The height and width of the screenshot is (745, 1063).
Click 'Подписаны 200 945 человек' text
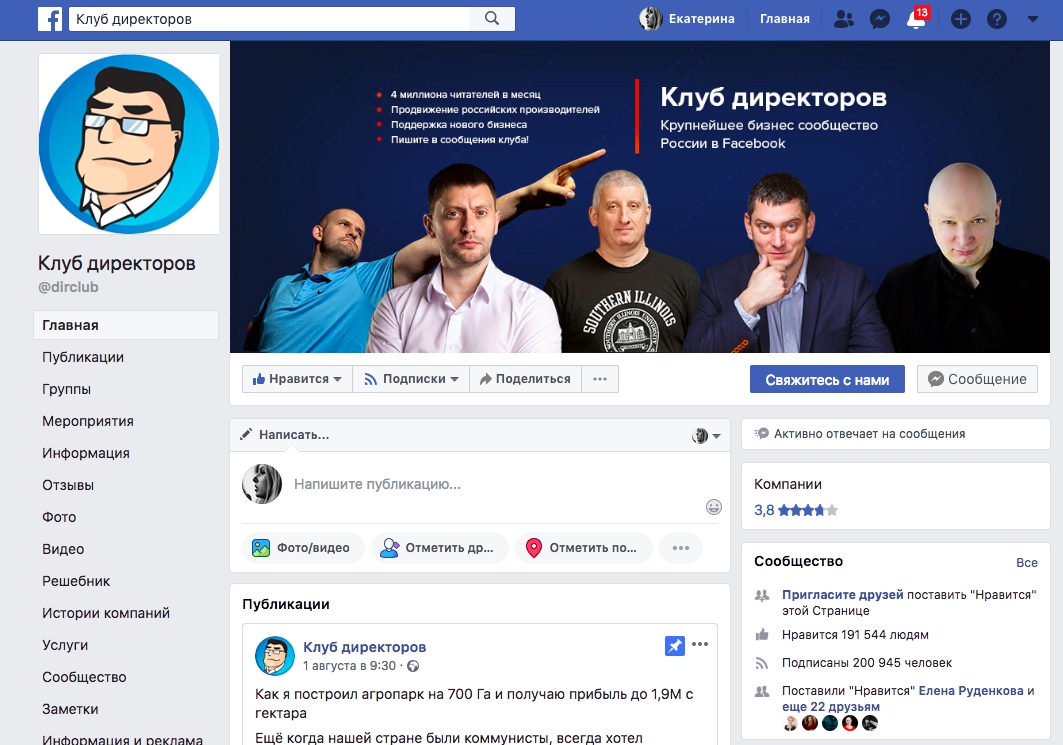coord(866,663)
